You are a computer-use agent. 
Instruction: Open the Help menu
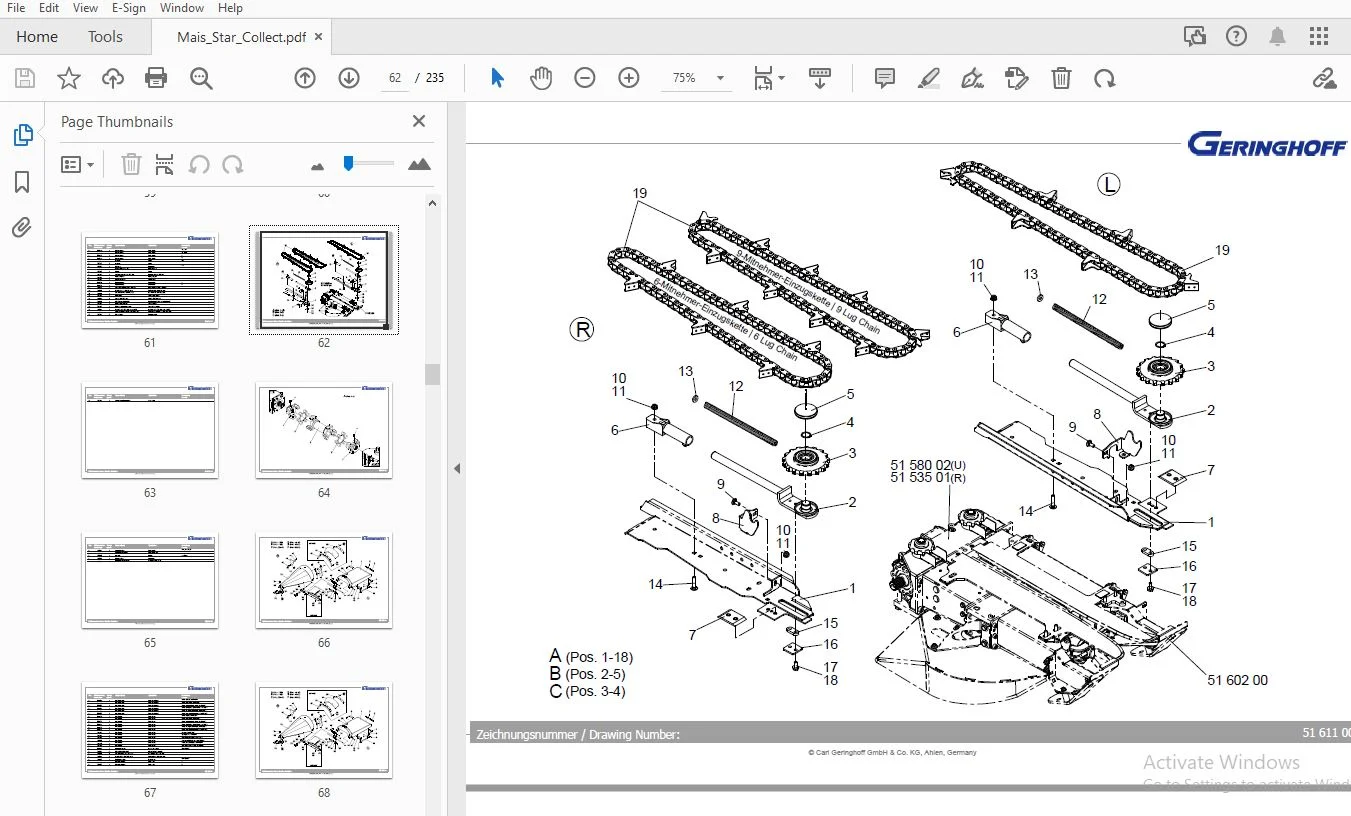230,8
